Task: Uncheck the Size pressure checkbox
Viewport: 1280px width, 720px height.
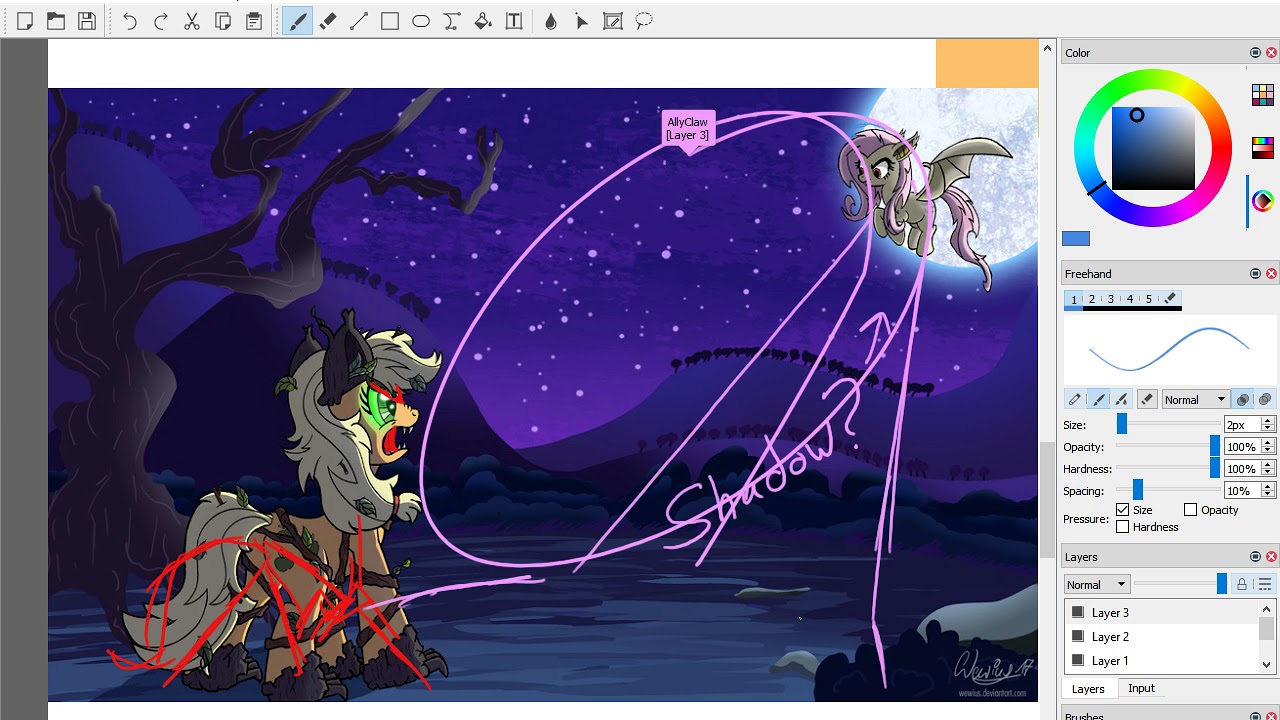Action: click(1122, 510)
